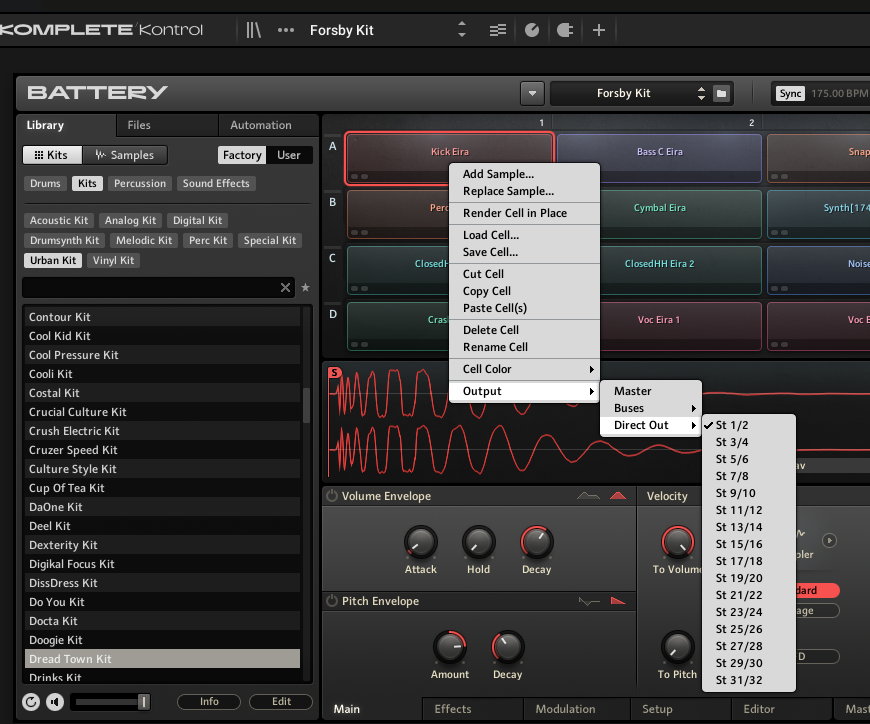The image size is (870, 724).
Task: Clear the search field with the X icon
Action: click(285, 288)
